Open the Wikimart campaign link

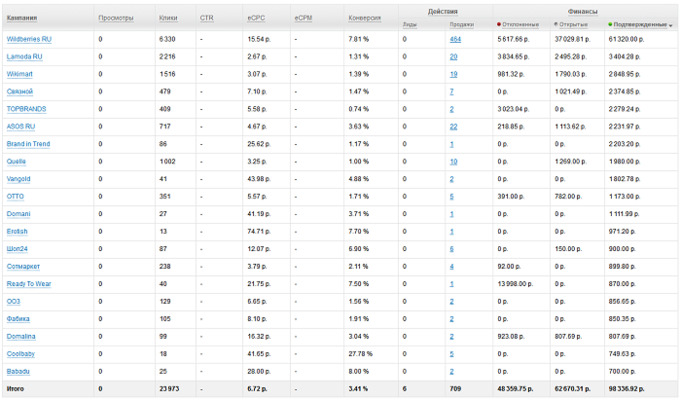(x=20, y=74)
